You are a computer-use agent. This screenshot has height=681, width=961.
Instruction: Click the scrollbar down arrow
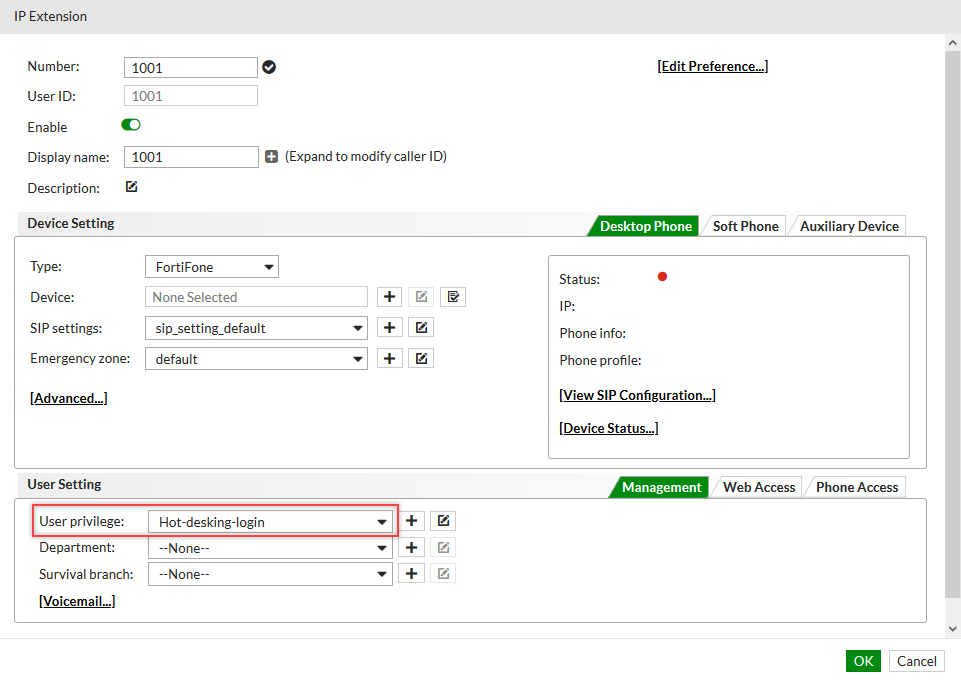click(x=952, y=629)
